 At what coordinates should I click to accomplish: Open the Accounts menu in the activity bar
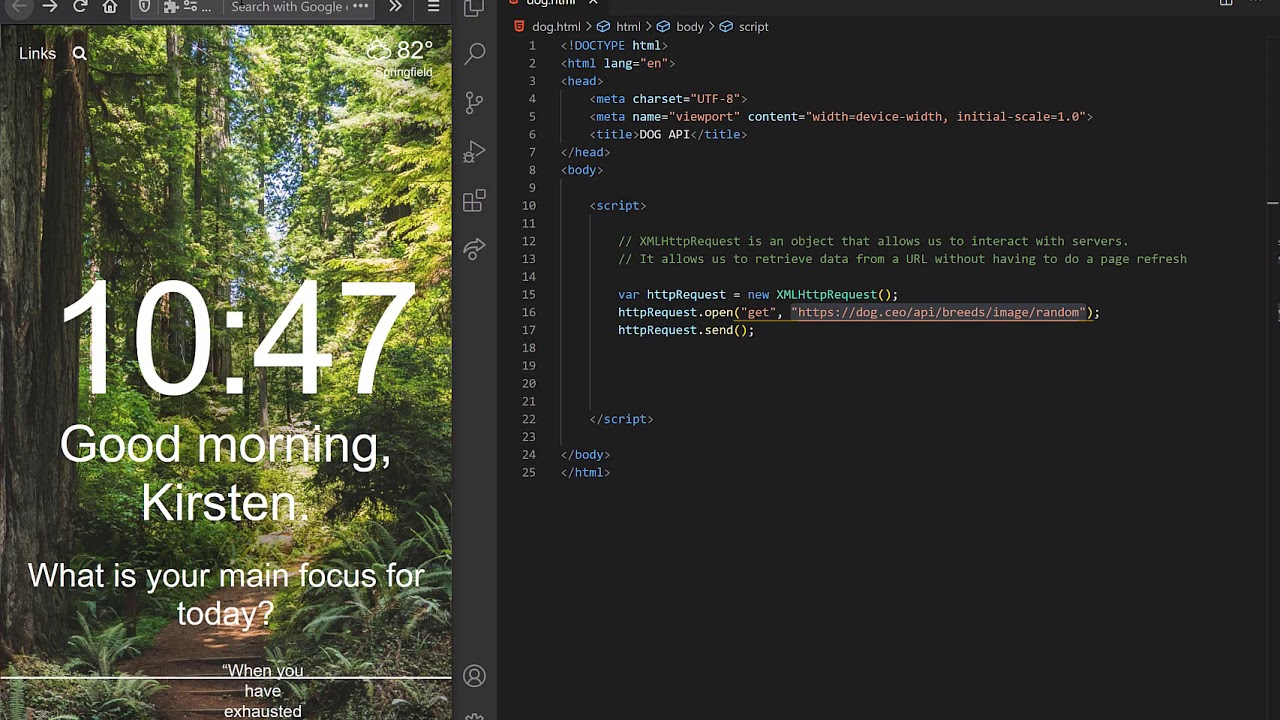coord(474,676)
